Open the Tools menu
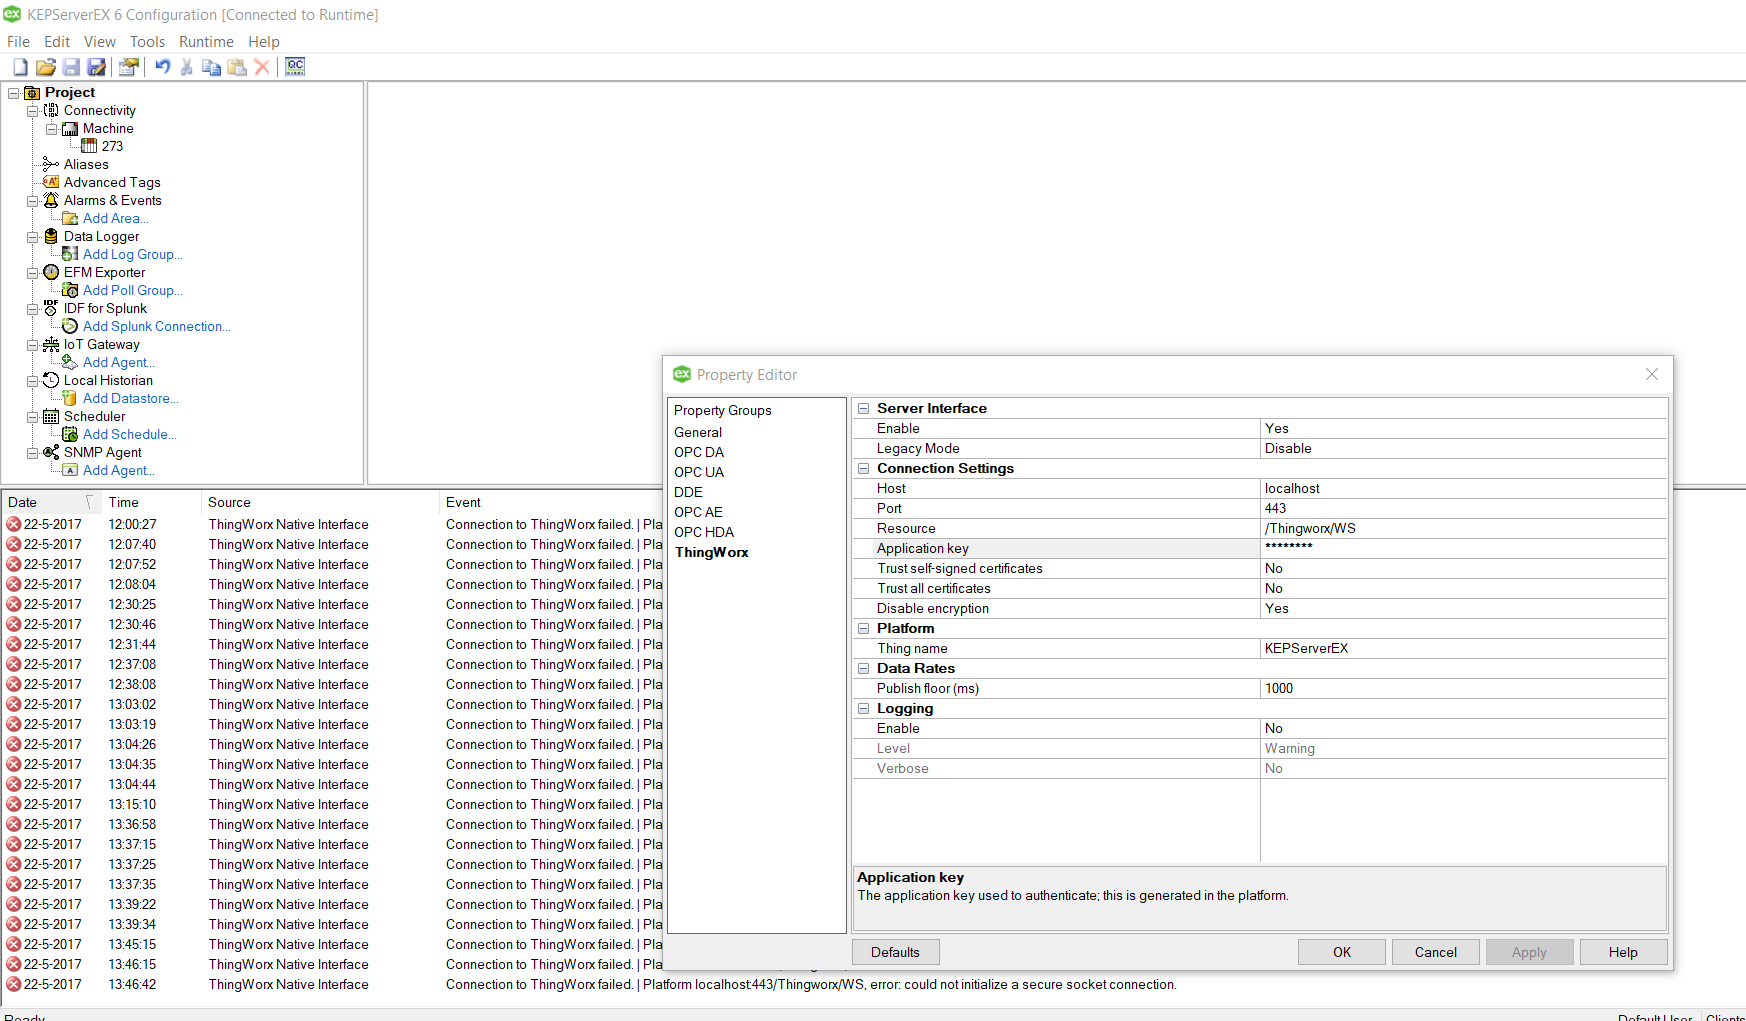This screenshot has width=1746, height=1021. click(x=147, y=42)
